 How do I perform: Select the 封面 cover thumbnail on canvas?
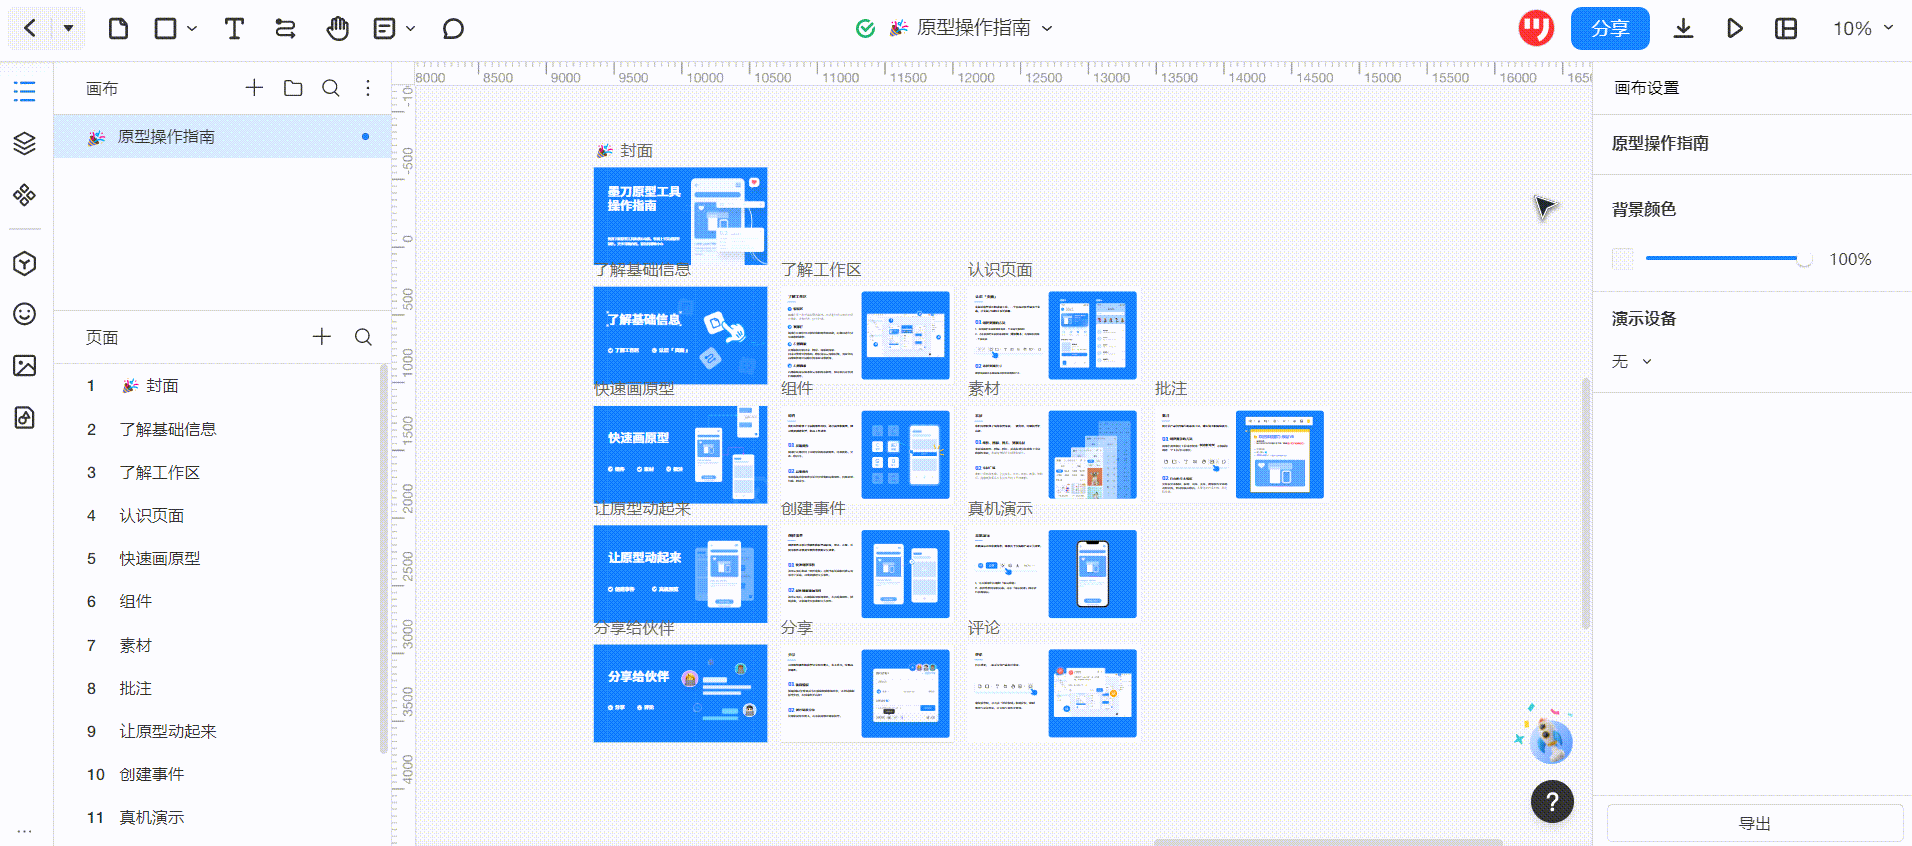click(x=680, y=216)
